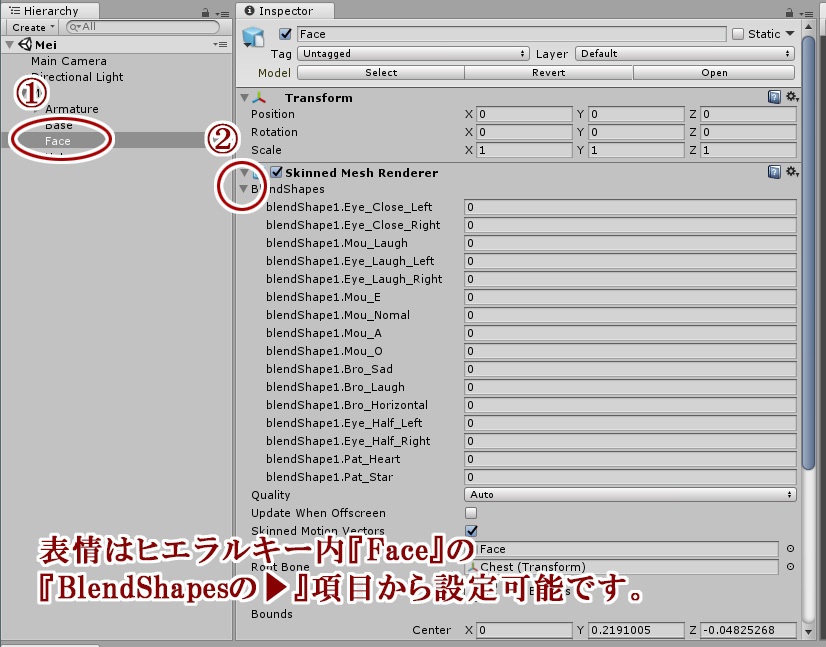Collapse the Transform component

[x=244, y=97]
